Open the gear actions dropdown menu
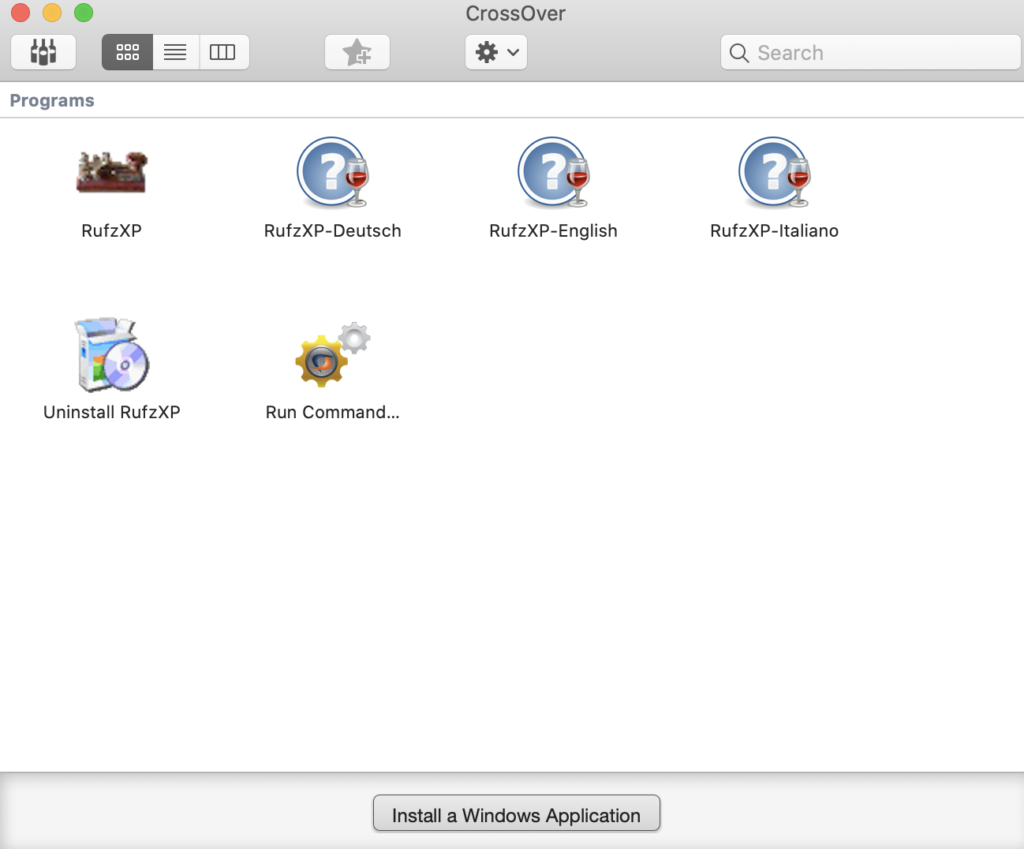 point(496,52)
